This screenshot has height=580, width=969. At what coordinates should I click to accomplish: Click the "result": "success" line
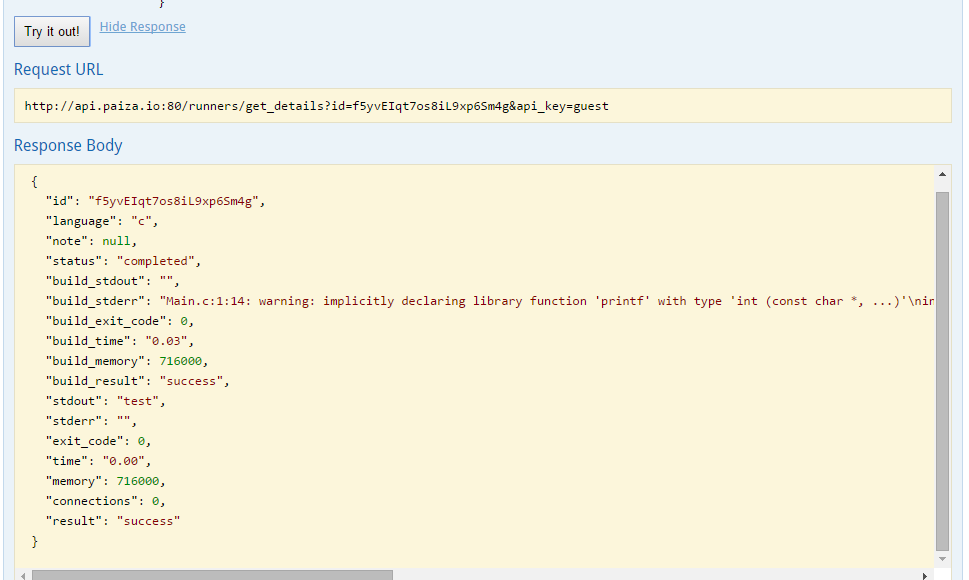pos(113,521)
